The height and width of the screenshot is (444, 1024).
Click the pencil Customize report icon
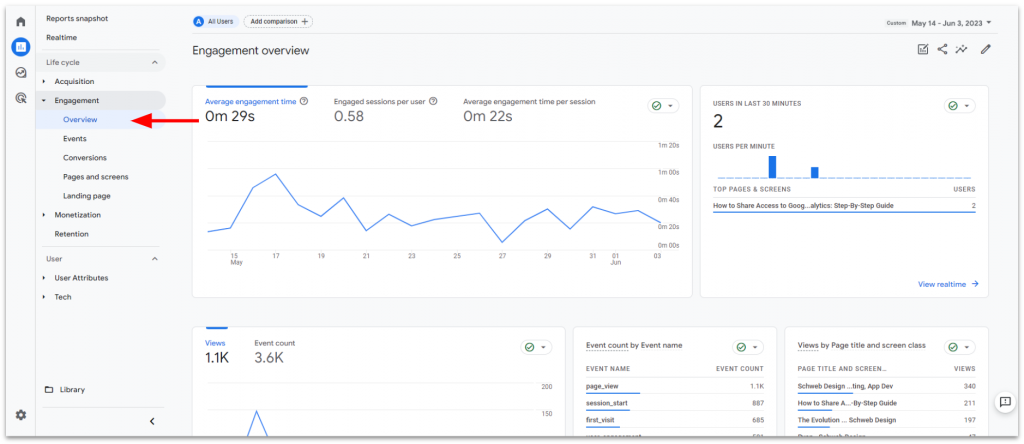985,49
